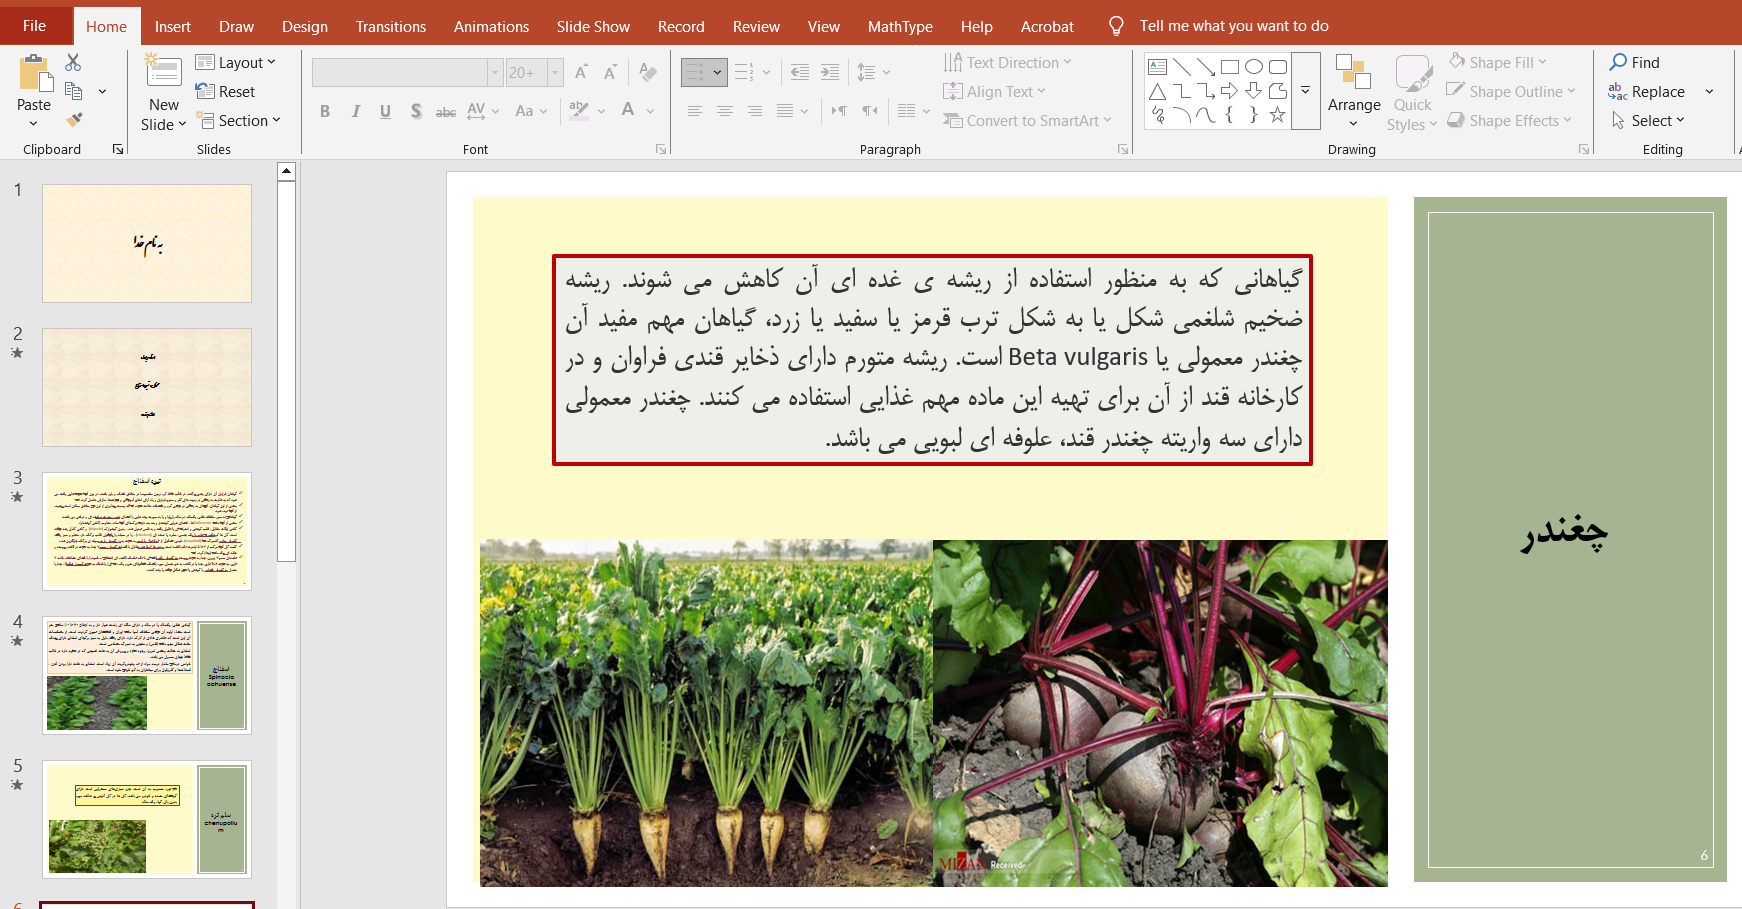Screen dimensions: 1742x909
Task: Expand the shapes gallery More arrow
Action: (1305, 91)
